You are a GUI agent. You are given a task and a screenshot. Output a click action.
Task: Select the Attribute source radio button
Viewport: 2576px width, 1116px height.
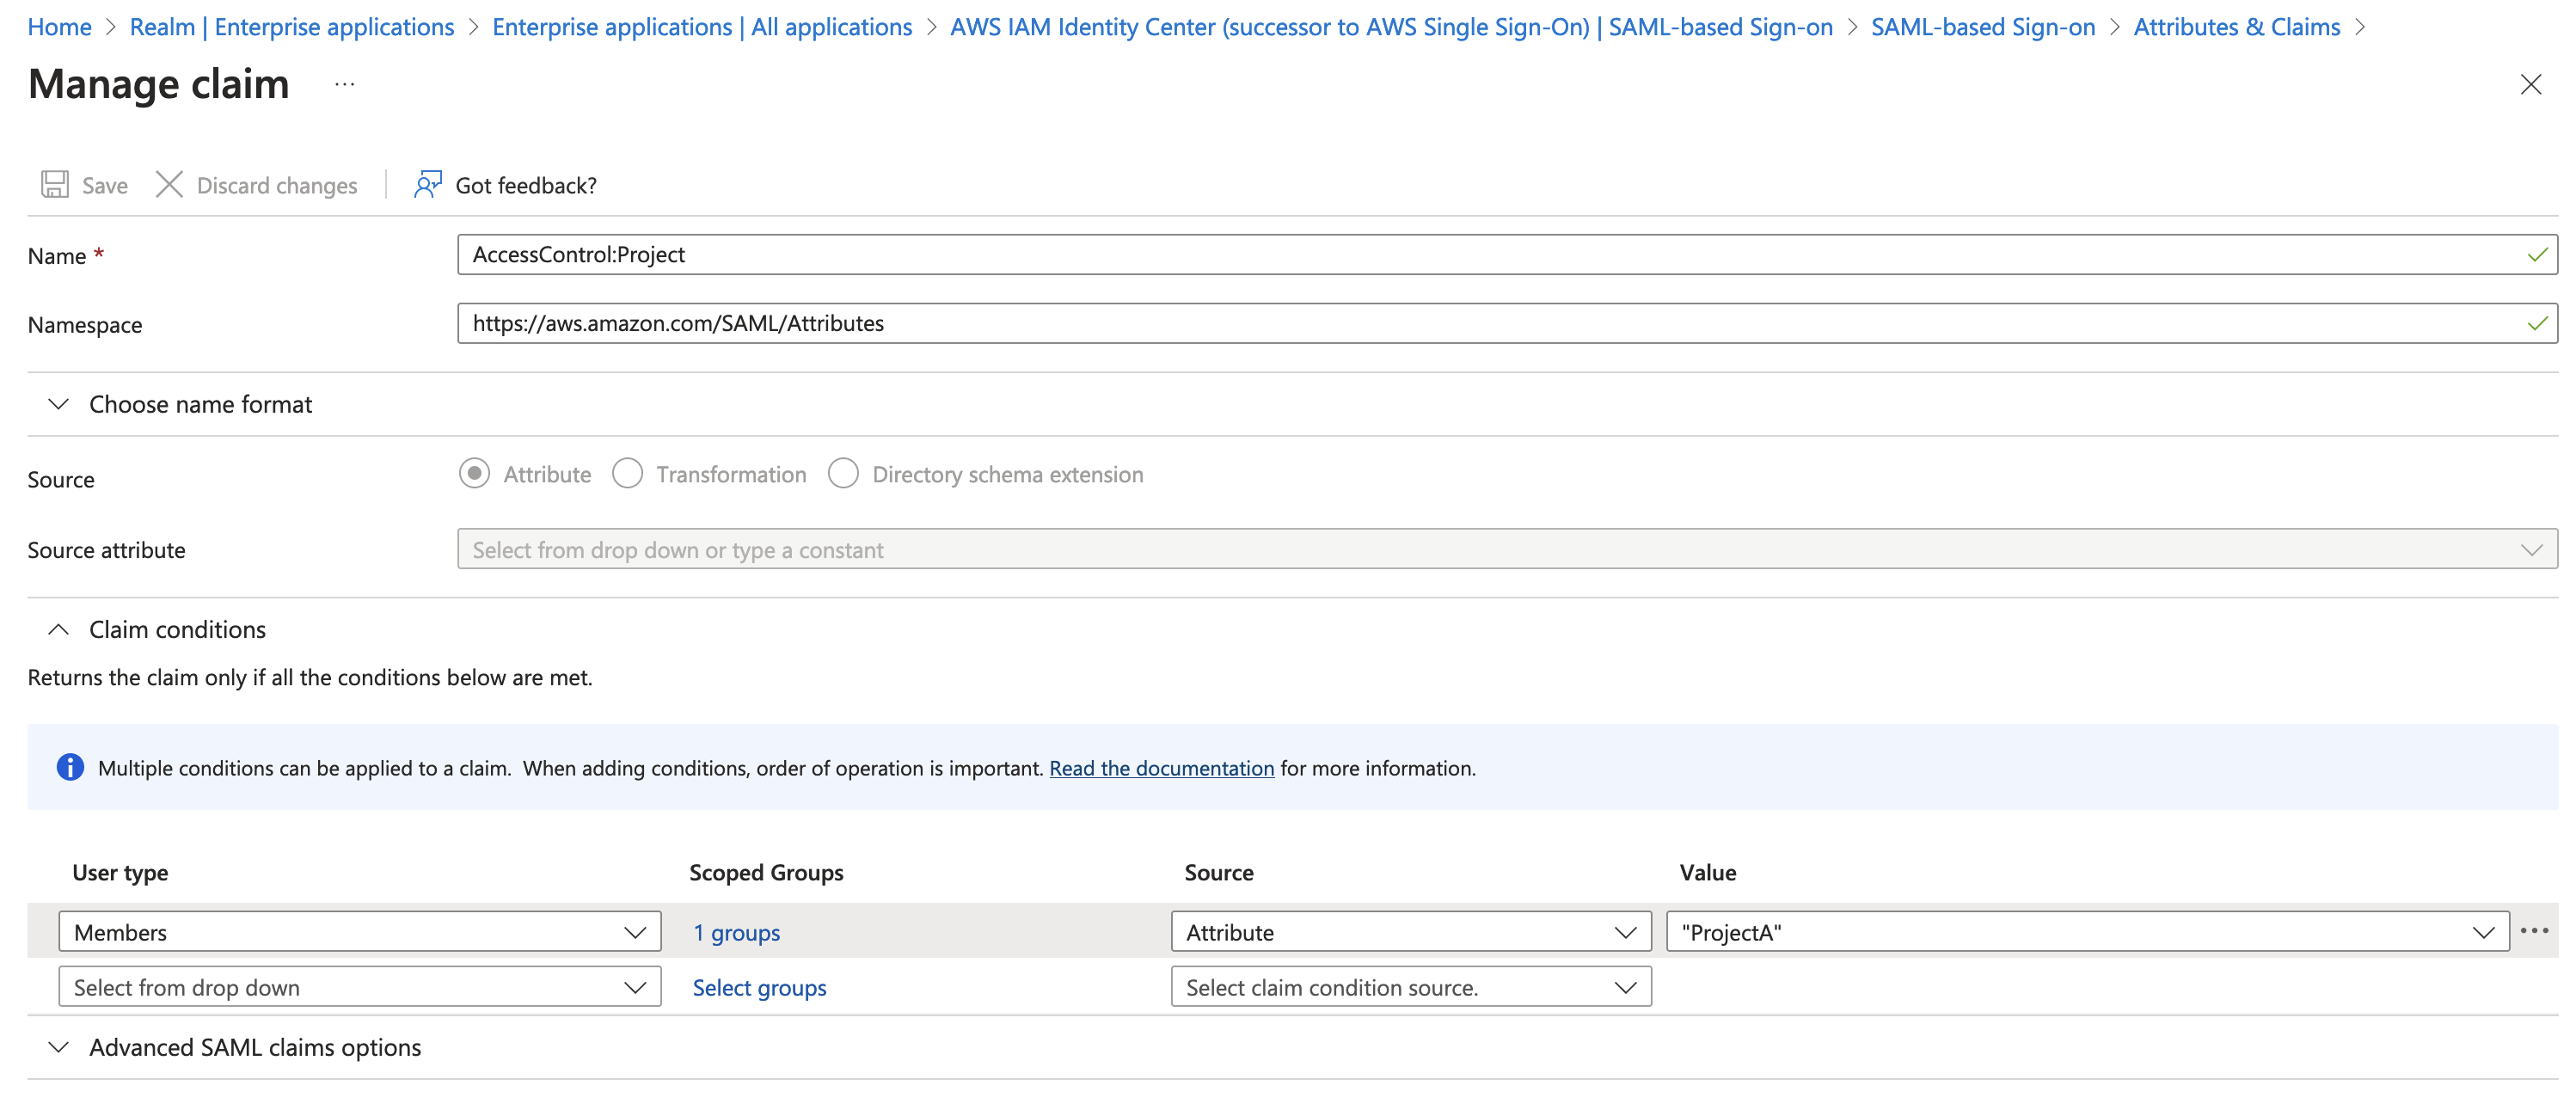(x=474, y=473)
